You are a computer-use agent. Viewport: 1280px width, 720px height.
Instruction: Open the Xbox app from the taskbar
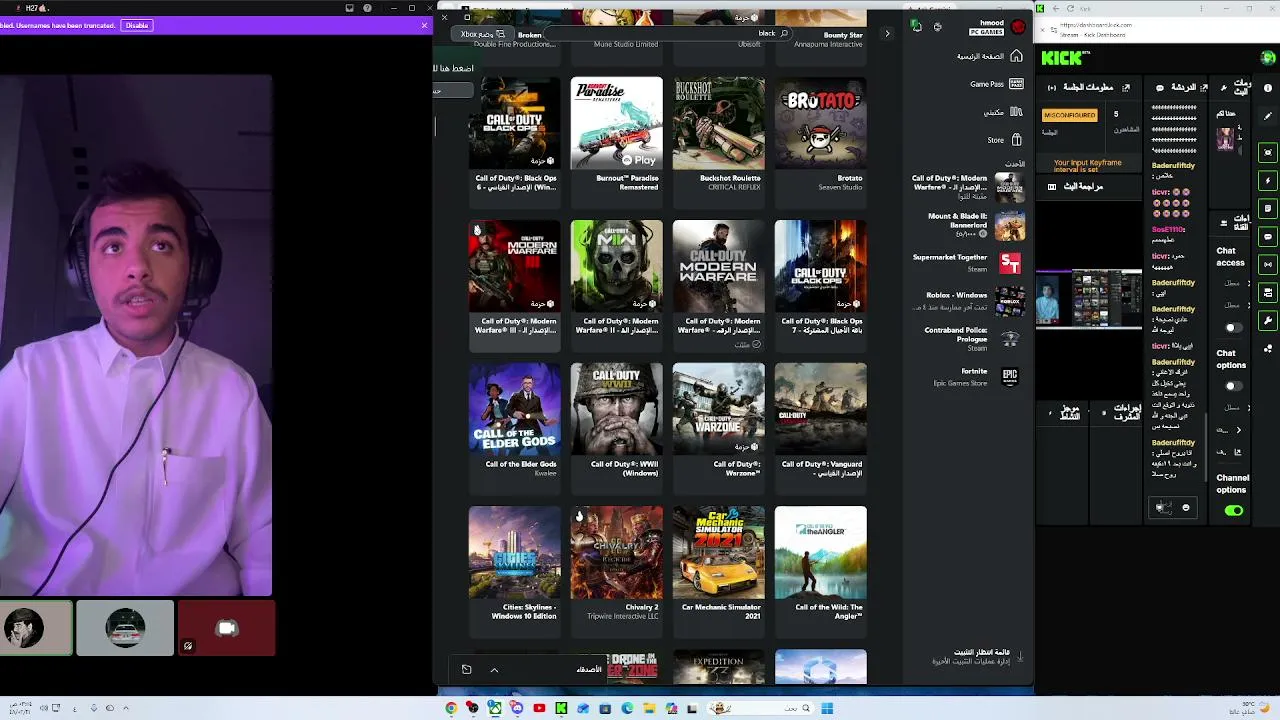click(495, 709)
